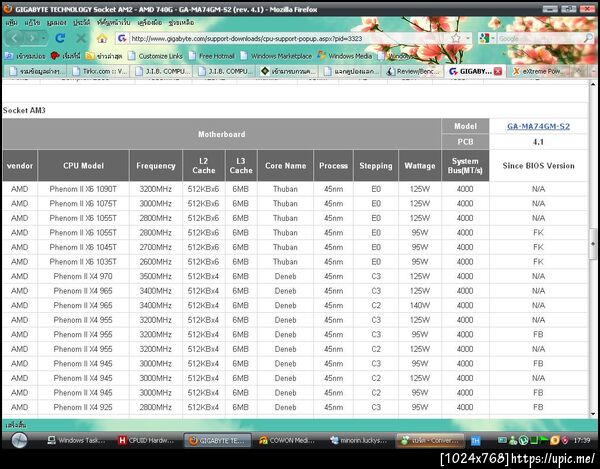This screenshot has width=600, height=469.
Task: Click the 17:39 clock in the tray
Action: pos(582,440)
